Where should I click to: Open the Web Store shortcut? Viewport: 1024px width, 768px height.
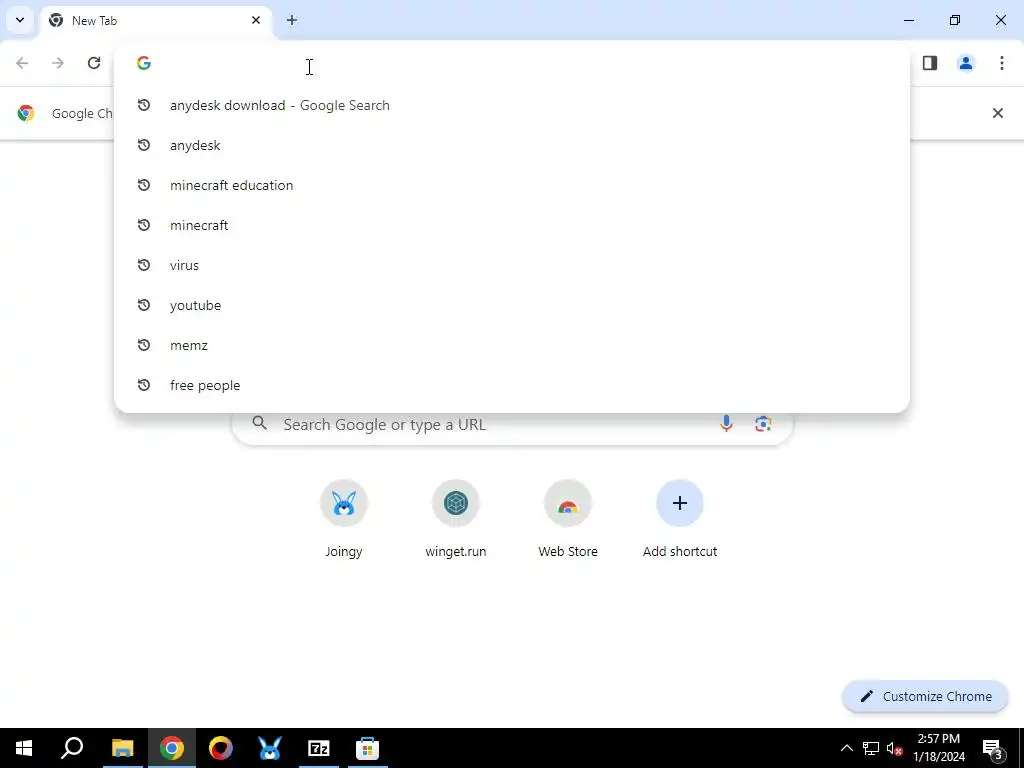(x=568, y=520)
